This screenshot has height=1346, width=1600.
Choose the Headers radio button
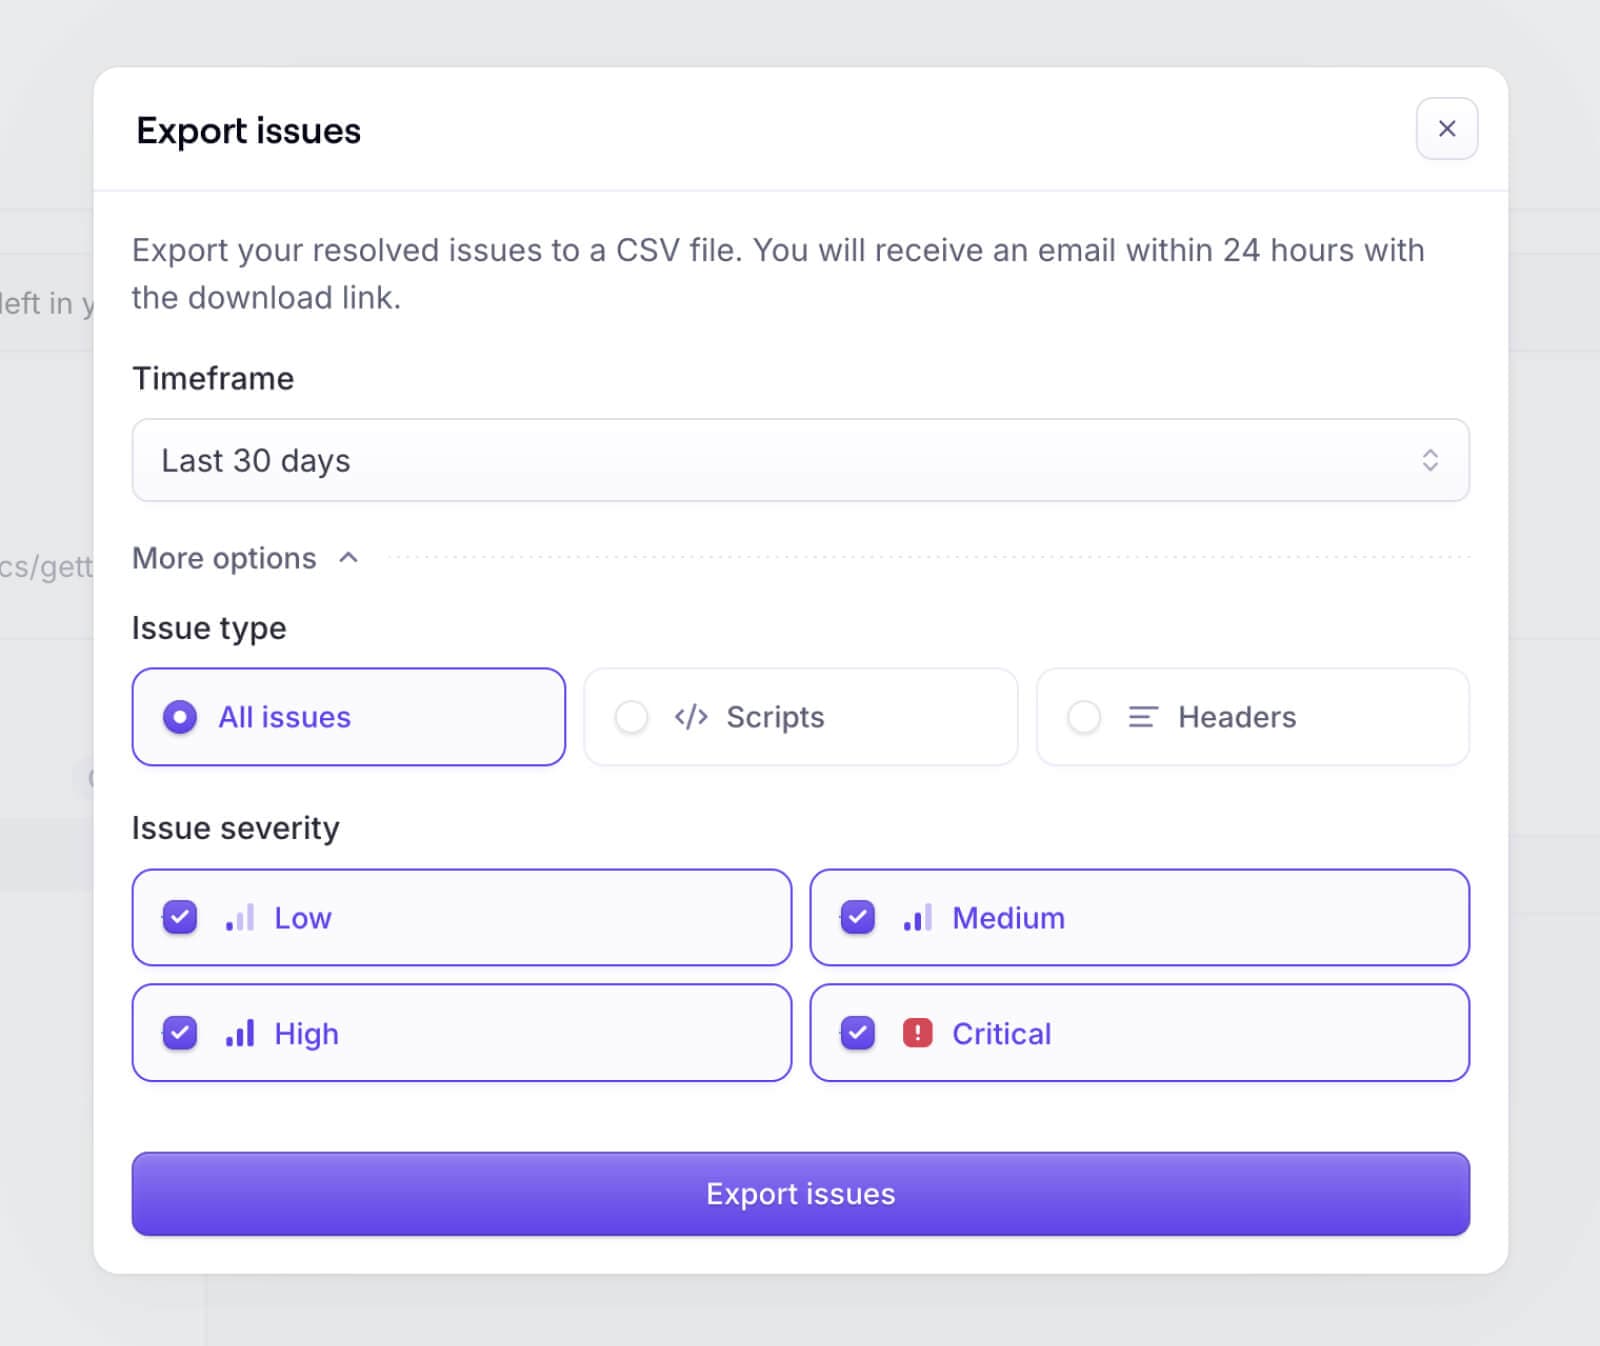coord(1084,717)
